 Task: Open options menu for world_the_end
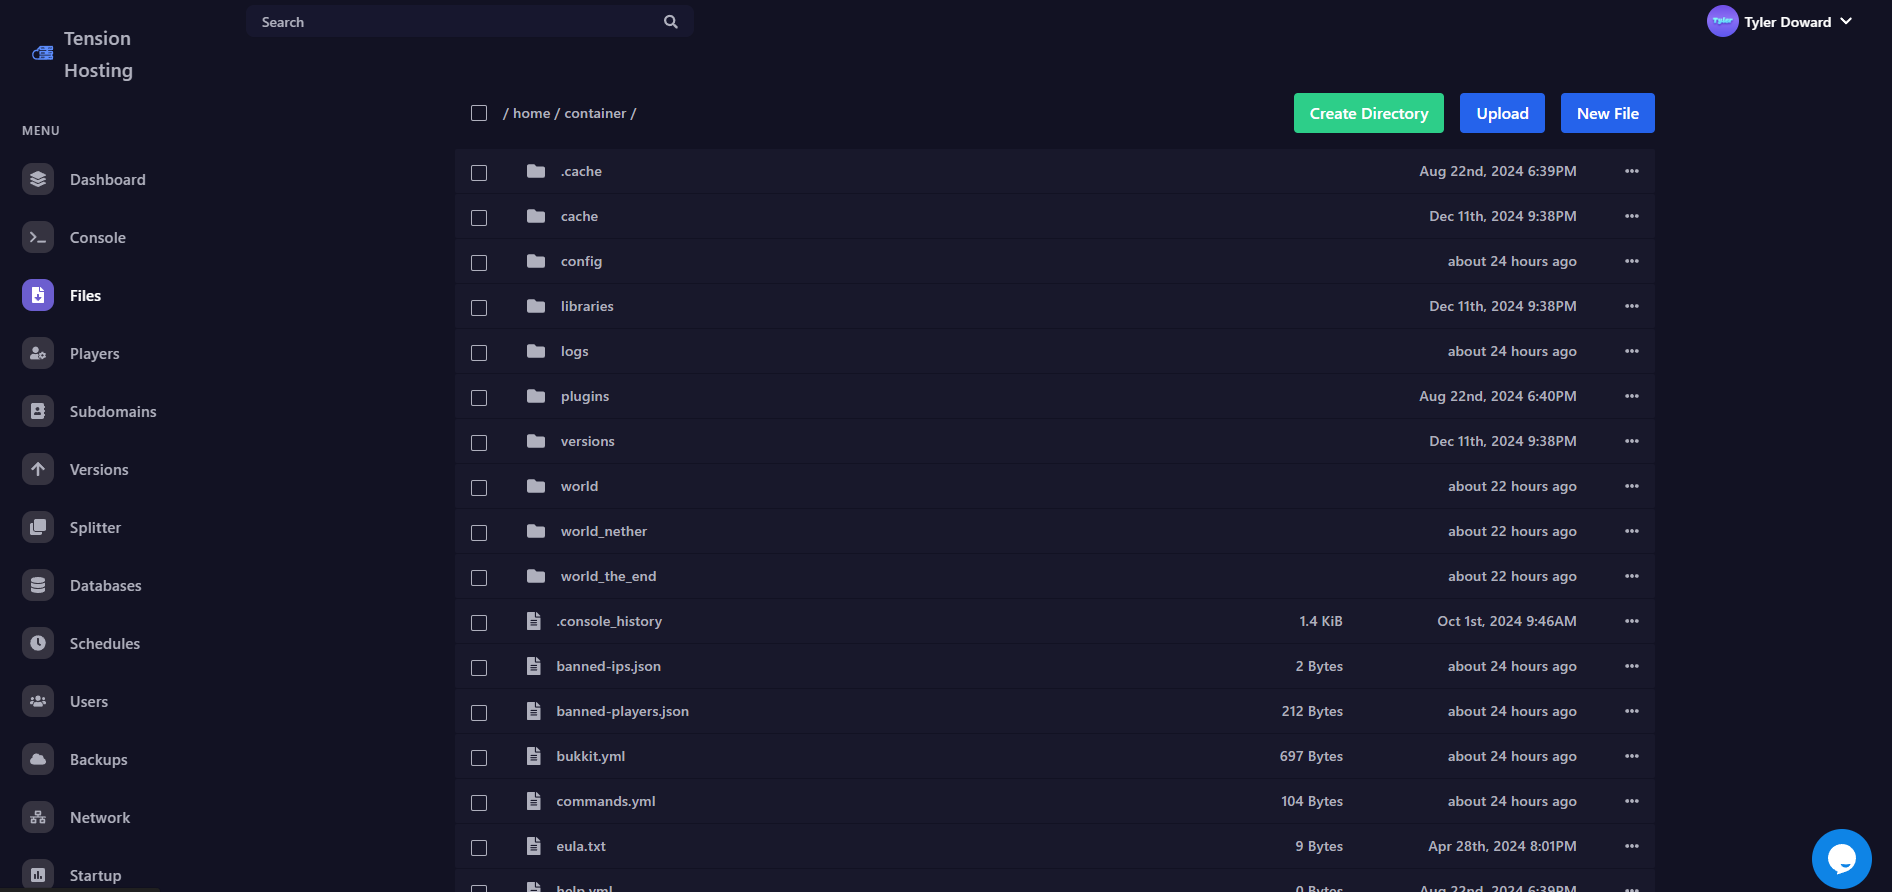pyautogui.click(x=1632, y=576)
